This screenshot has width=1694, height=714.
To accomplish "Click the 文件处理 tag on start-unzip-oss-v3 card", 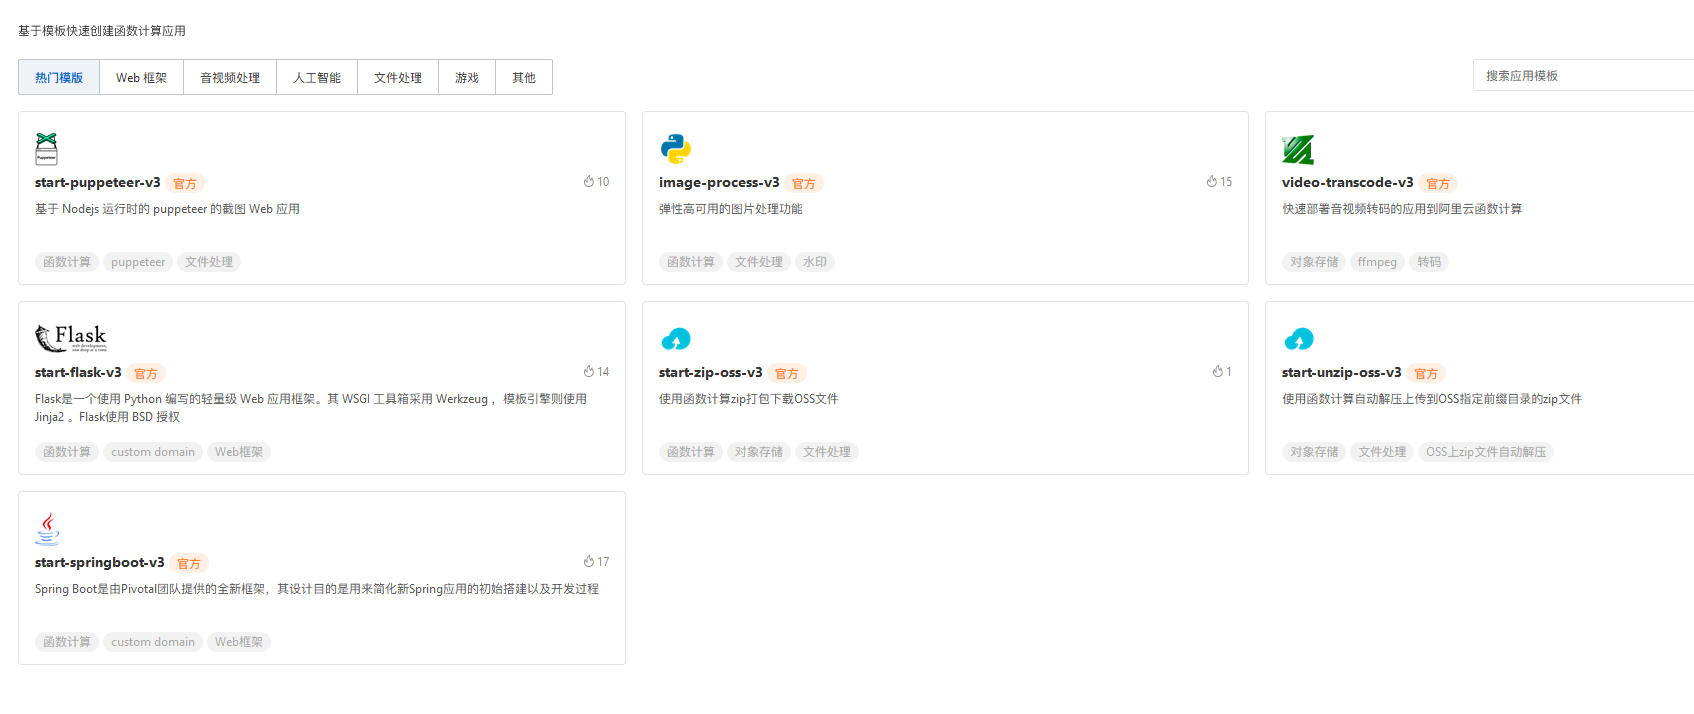I will [1382, 452].
